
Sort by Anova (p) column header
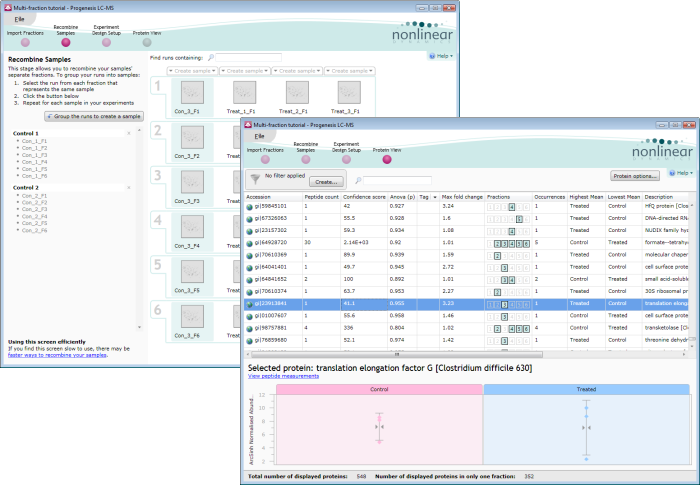pos(402,197)
